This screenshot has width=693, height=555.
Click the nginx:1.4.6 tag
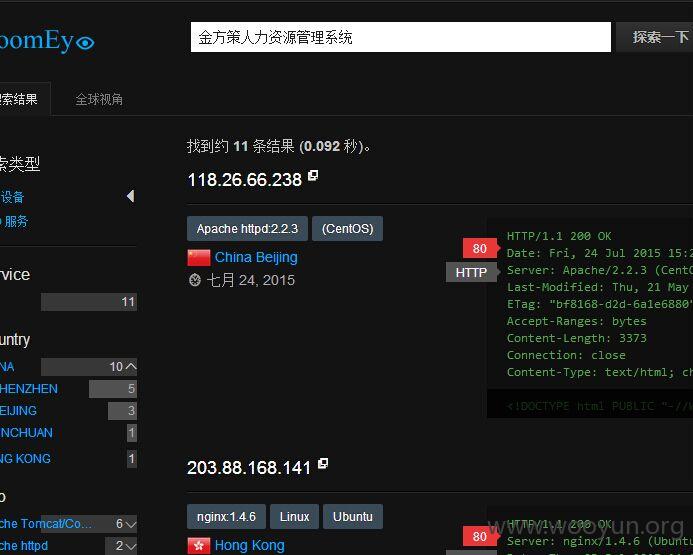(226, 517)
